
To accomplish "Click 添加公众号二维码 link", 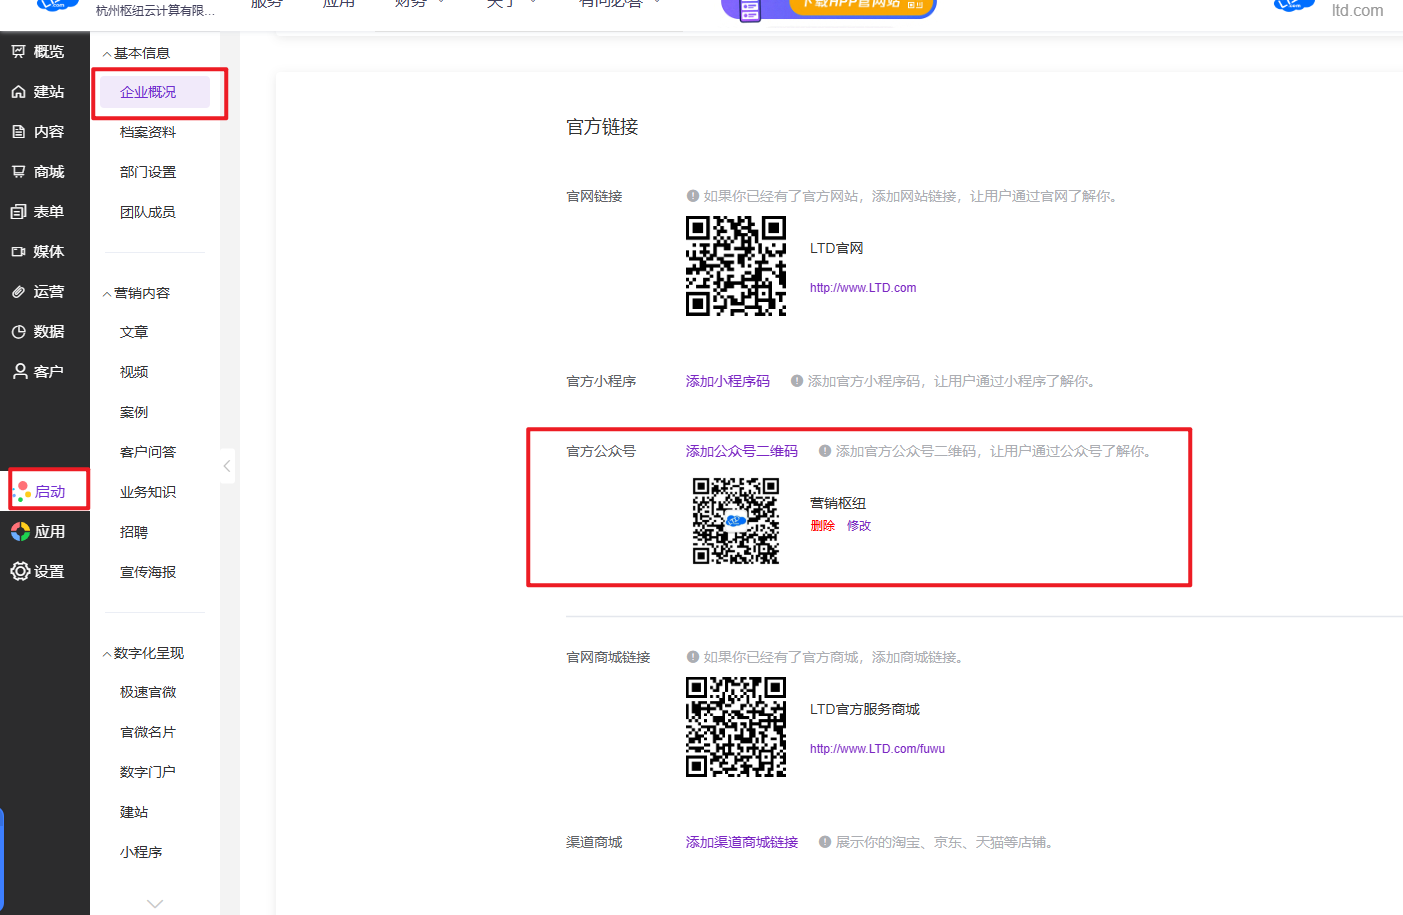I will [x=742, y=451].
